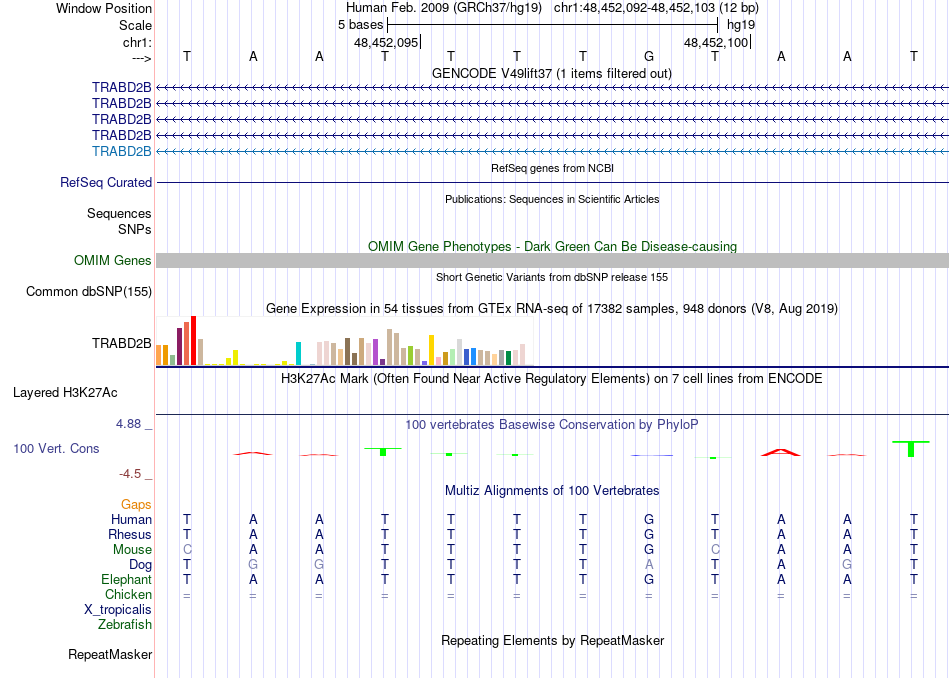Click the H3K27Ac Mark track title

tap(551, 379)
